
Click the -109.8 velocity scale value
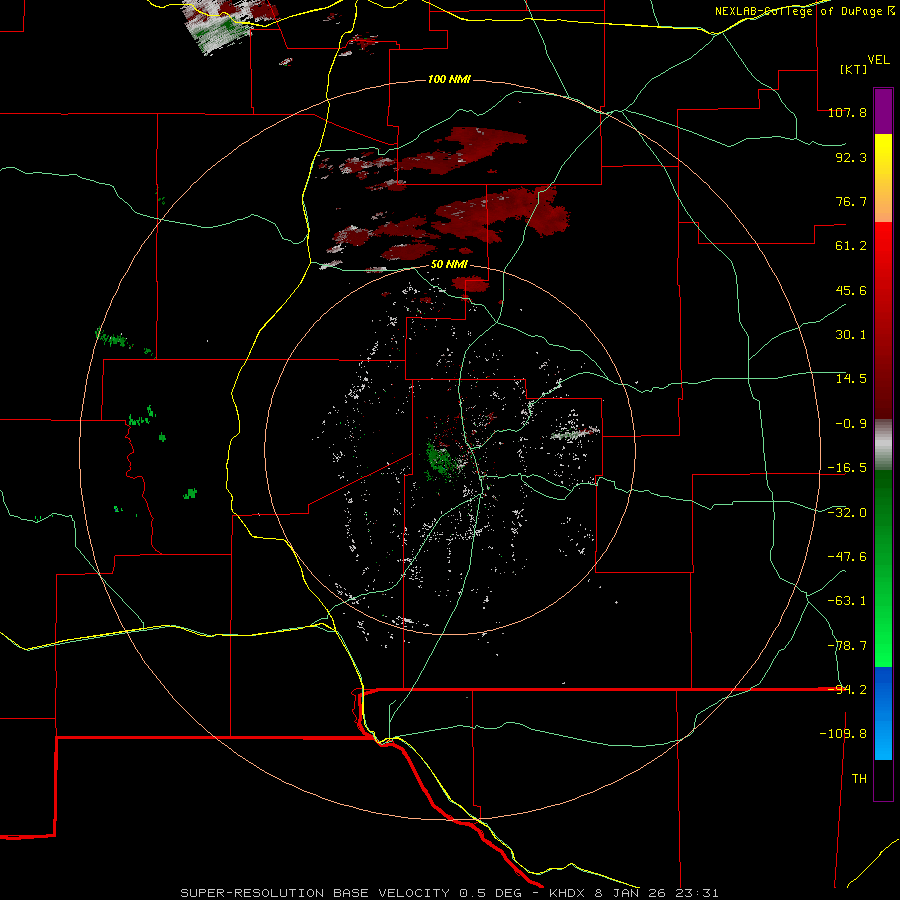pos(843,734)
